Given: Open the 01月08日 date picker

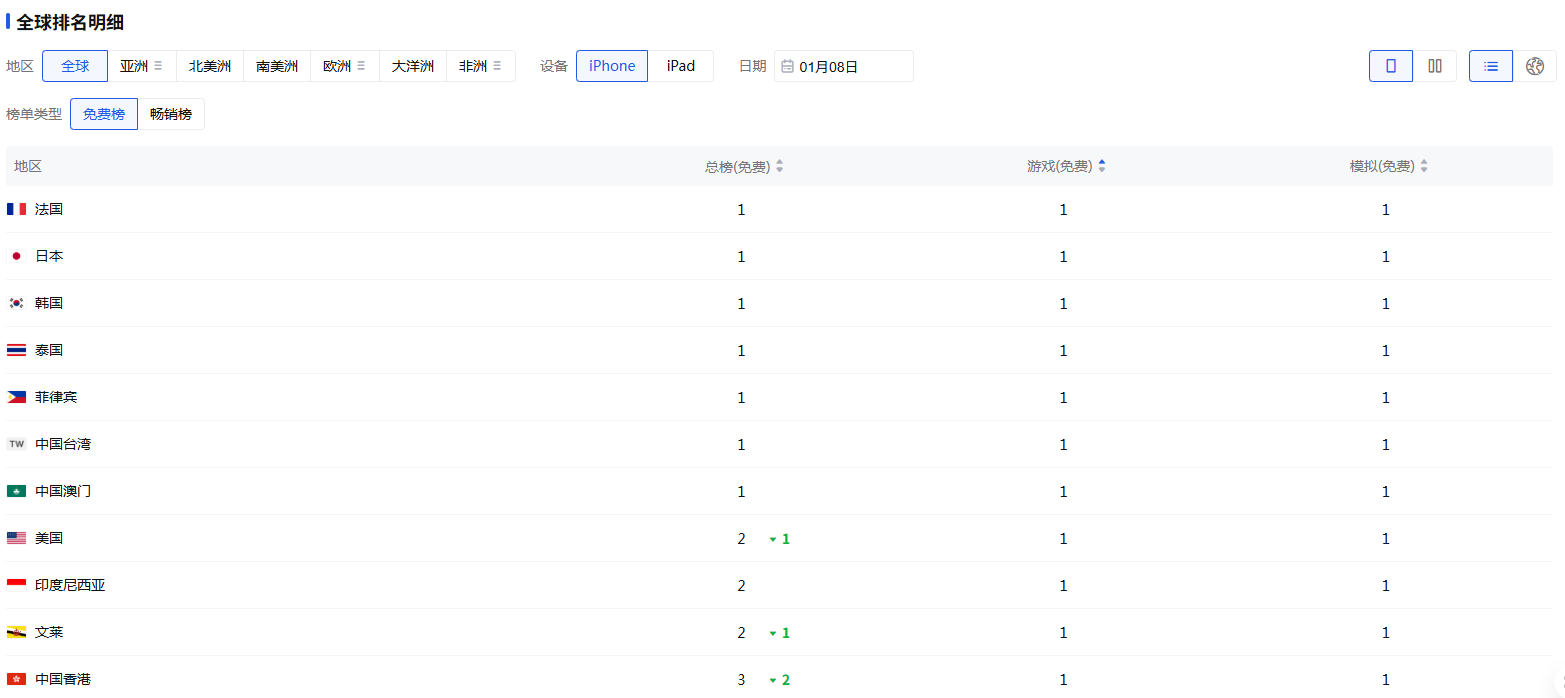Looking at the screenshot, I should point(843,66).
